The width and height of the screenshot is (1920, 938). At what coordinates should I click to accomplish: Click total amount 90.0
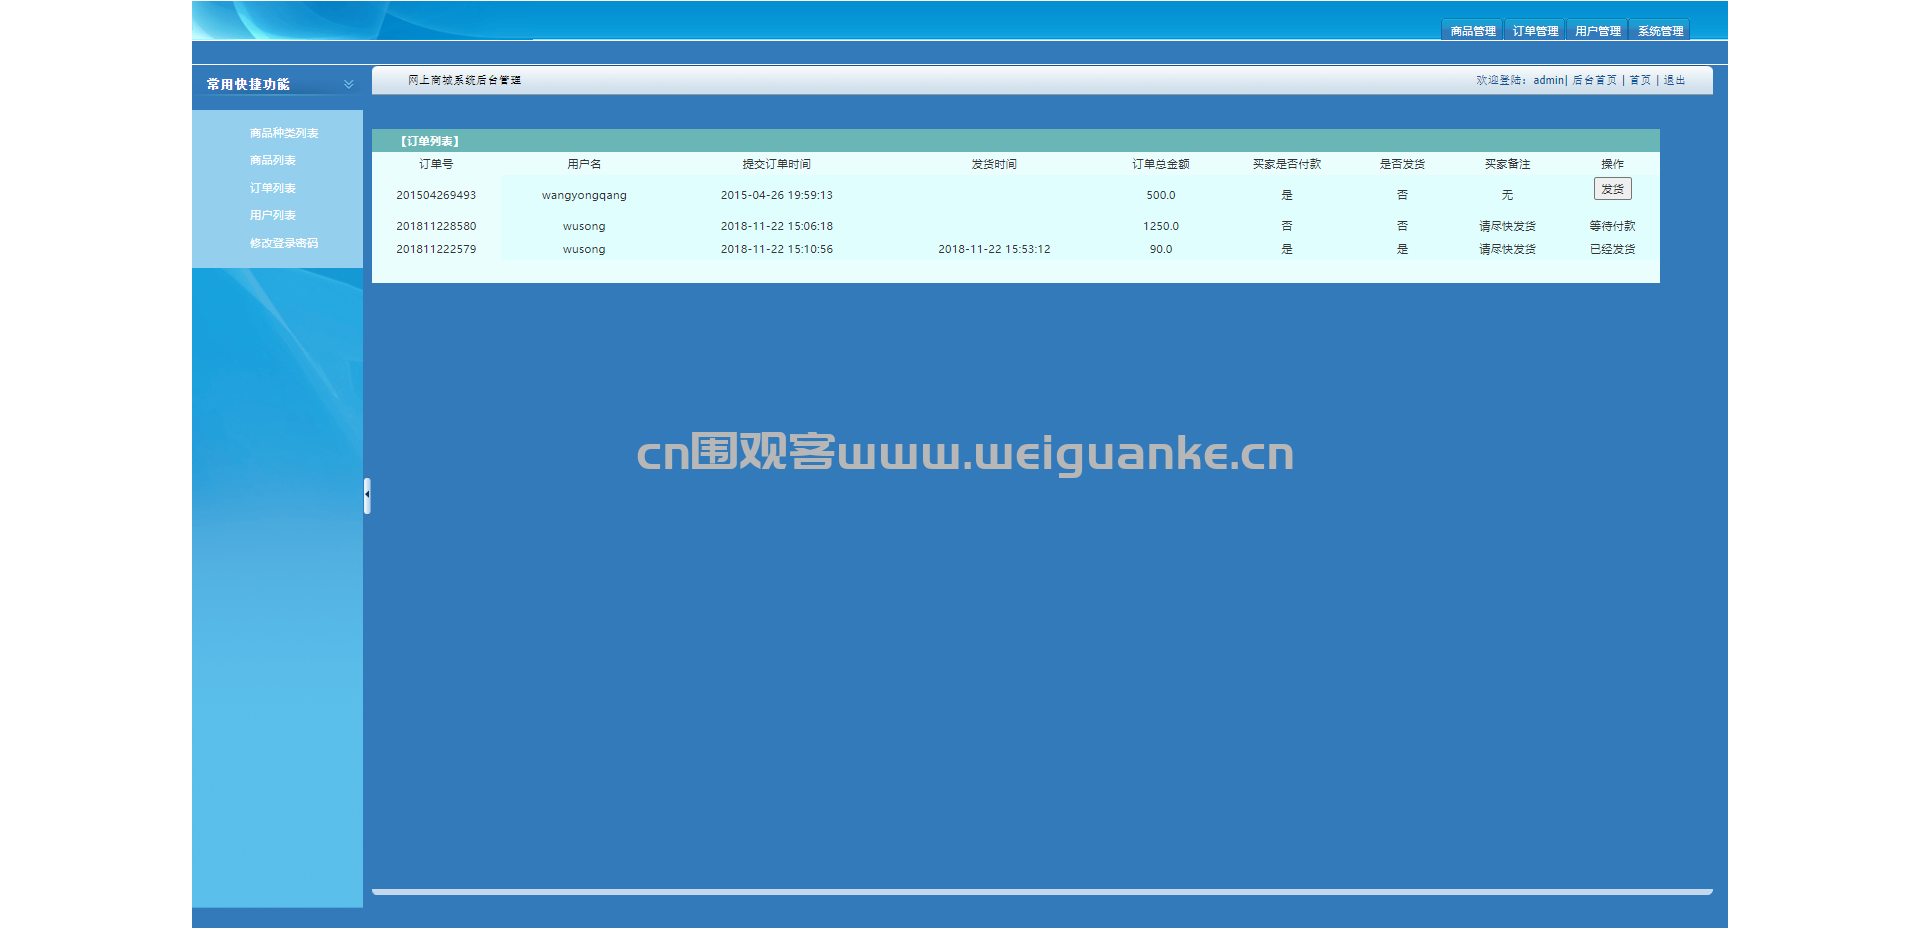(x=1161, y=249)
